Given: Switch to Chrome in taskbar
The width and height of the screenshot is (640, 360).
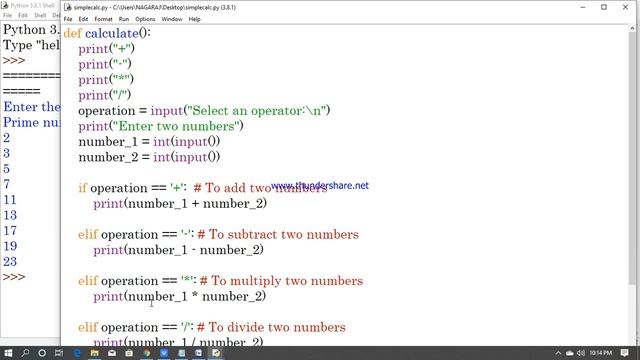Looking at the screenshot, I should (147, 353).
